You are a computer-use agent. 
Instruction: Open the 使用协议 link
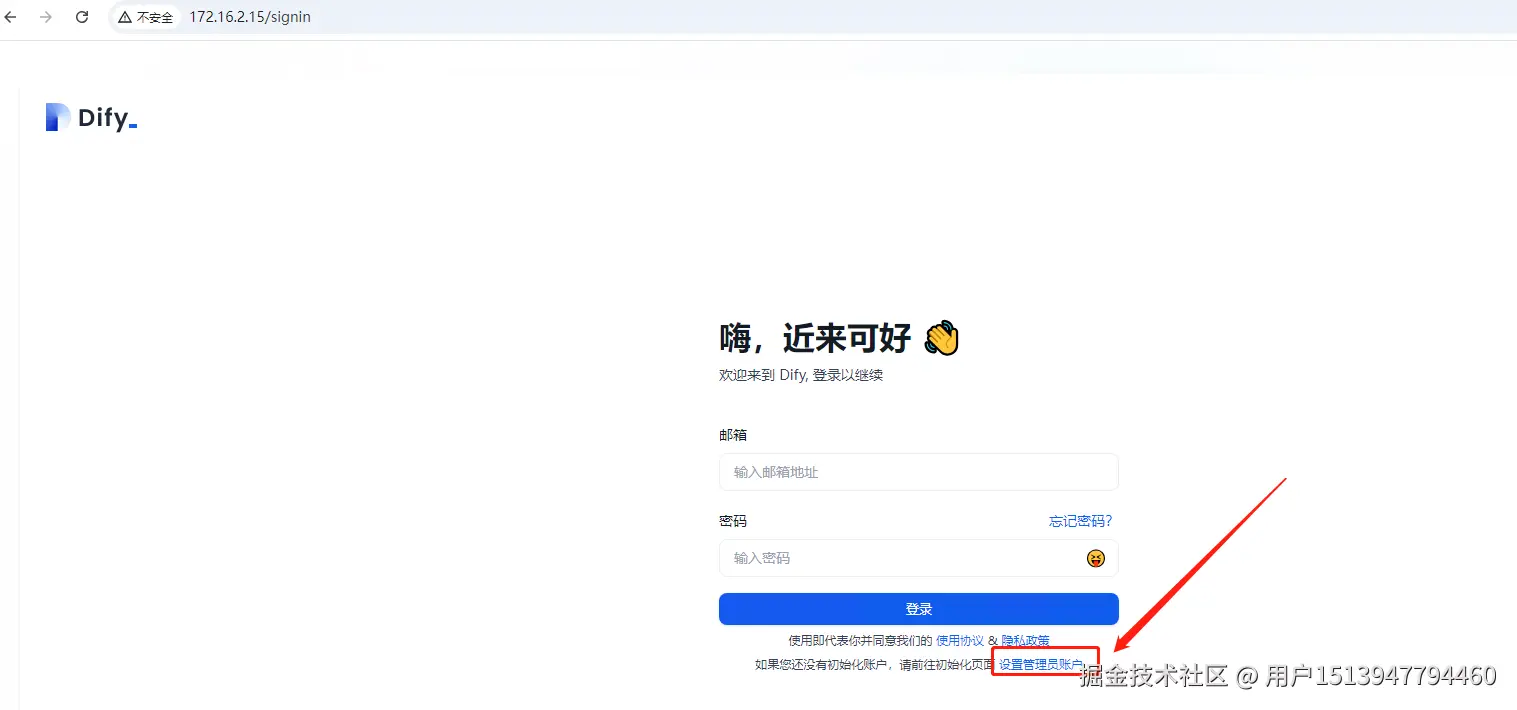960,640
